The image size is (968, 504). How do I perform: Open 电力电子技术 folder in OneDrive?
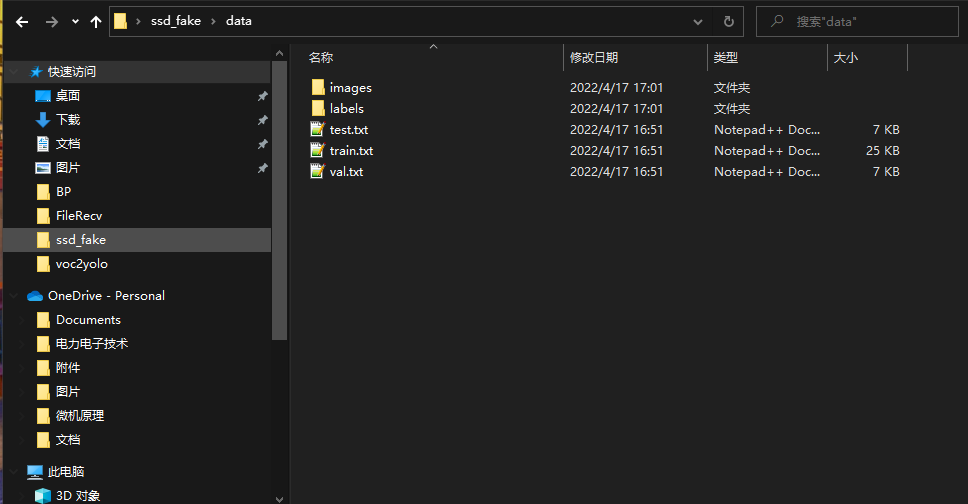coord(92,343)
